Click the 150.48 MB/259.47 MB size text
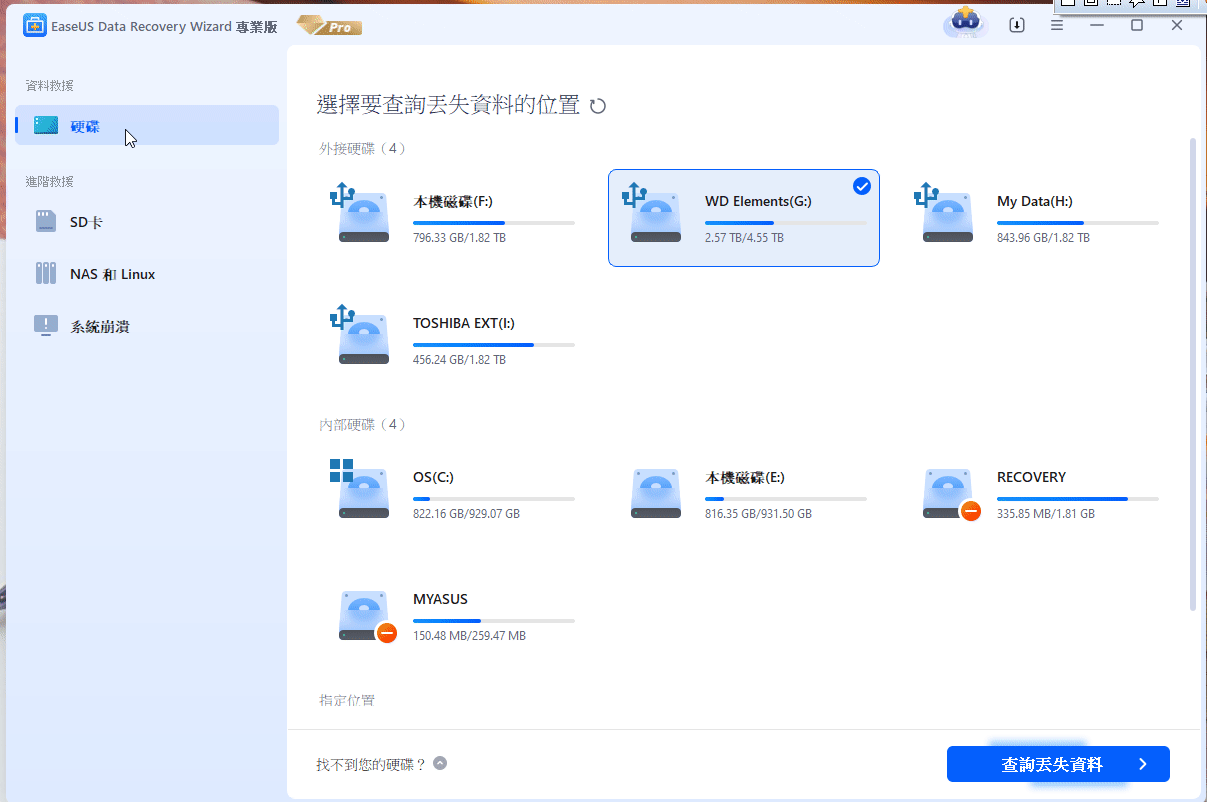 click(469, 636)
